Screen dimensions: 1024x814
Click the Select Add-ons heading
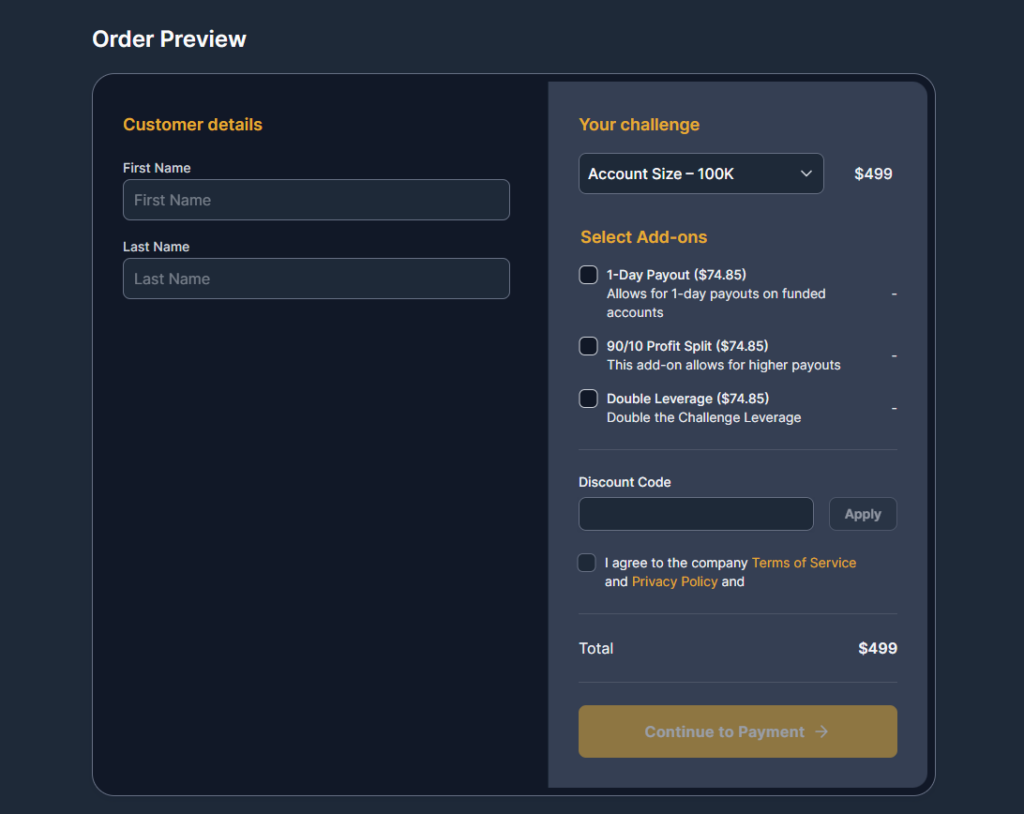pyautogui.click(x=643, y=237)
